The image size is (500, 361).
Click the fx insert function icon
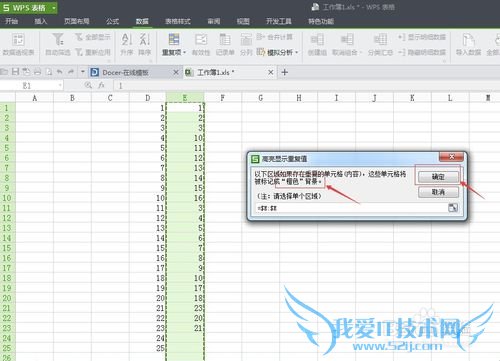pos(101,85)
